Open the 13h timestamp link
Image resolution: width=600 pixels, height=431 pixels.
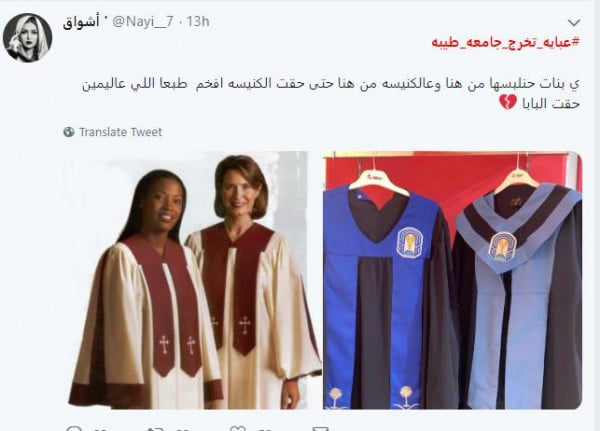pyautogui.click(x=198, y=22)
